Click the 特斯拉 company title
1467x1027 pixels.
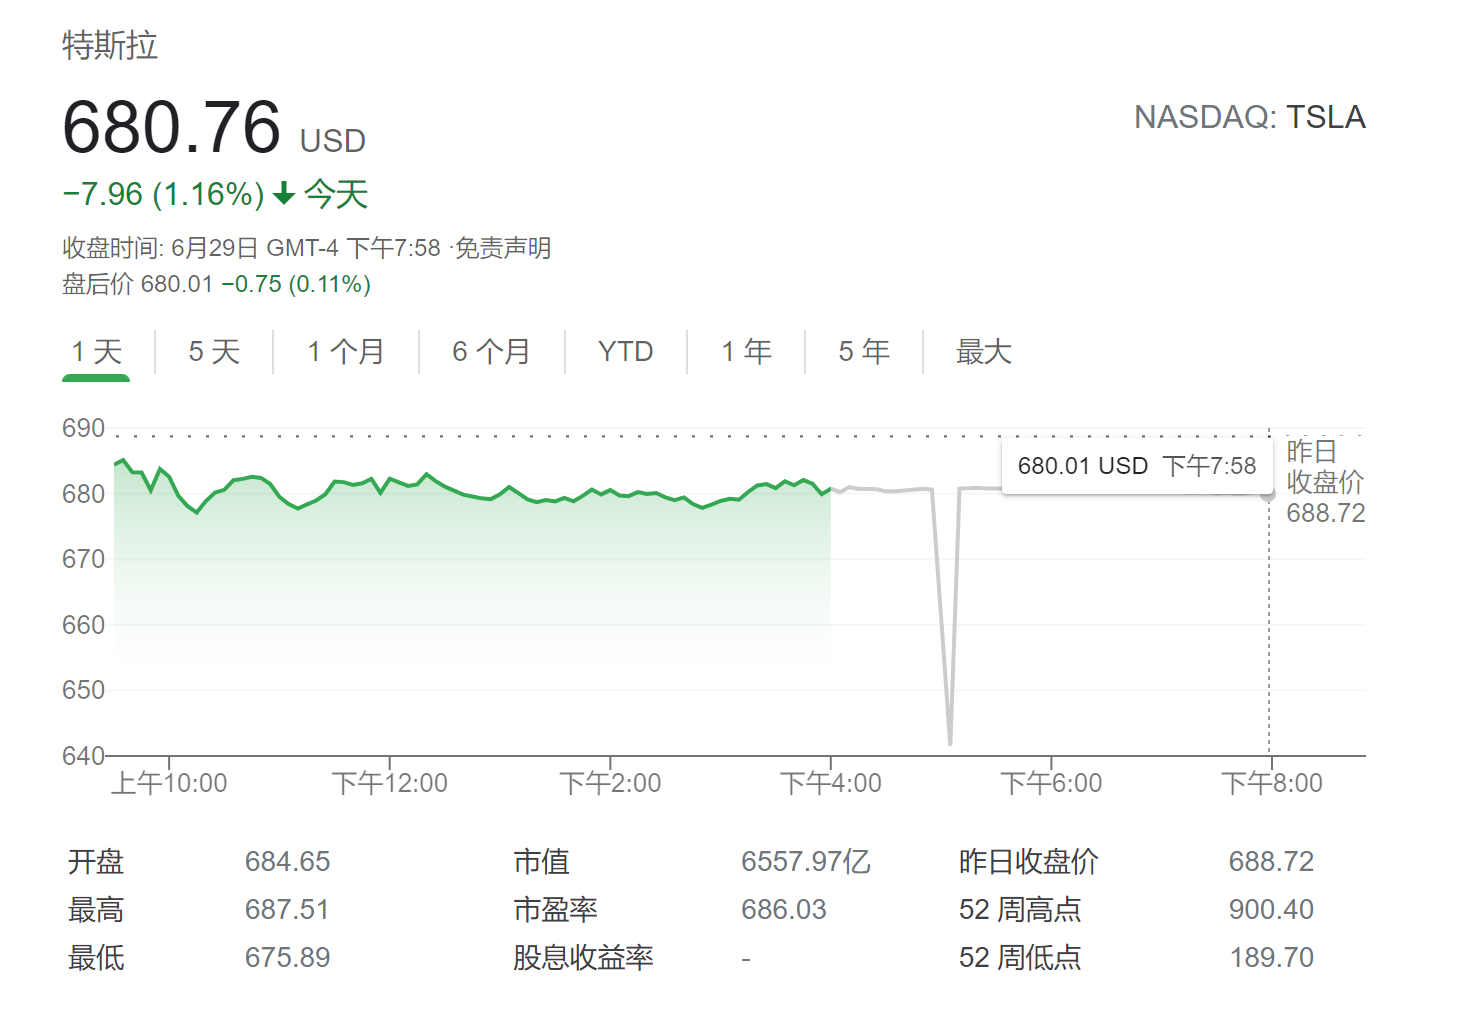[x=110, y=46]
